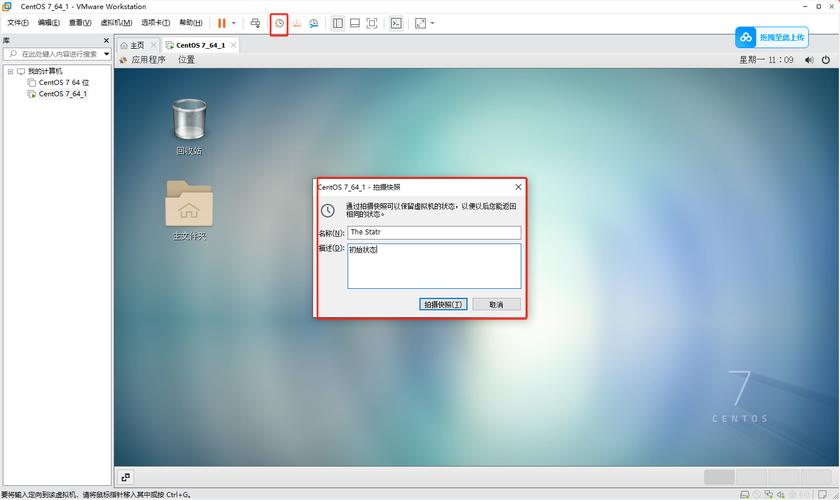The image size is (840, 500).
Task: Close the library panel
Action: pyautogui.click(x=106, y=40)
